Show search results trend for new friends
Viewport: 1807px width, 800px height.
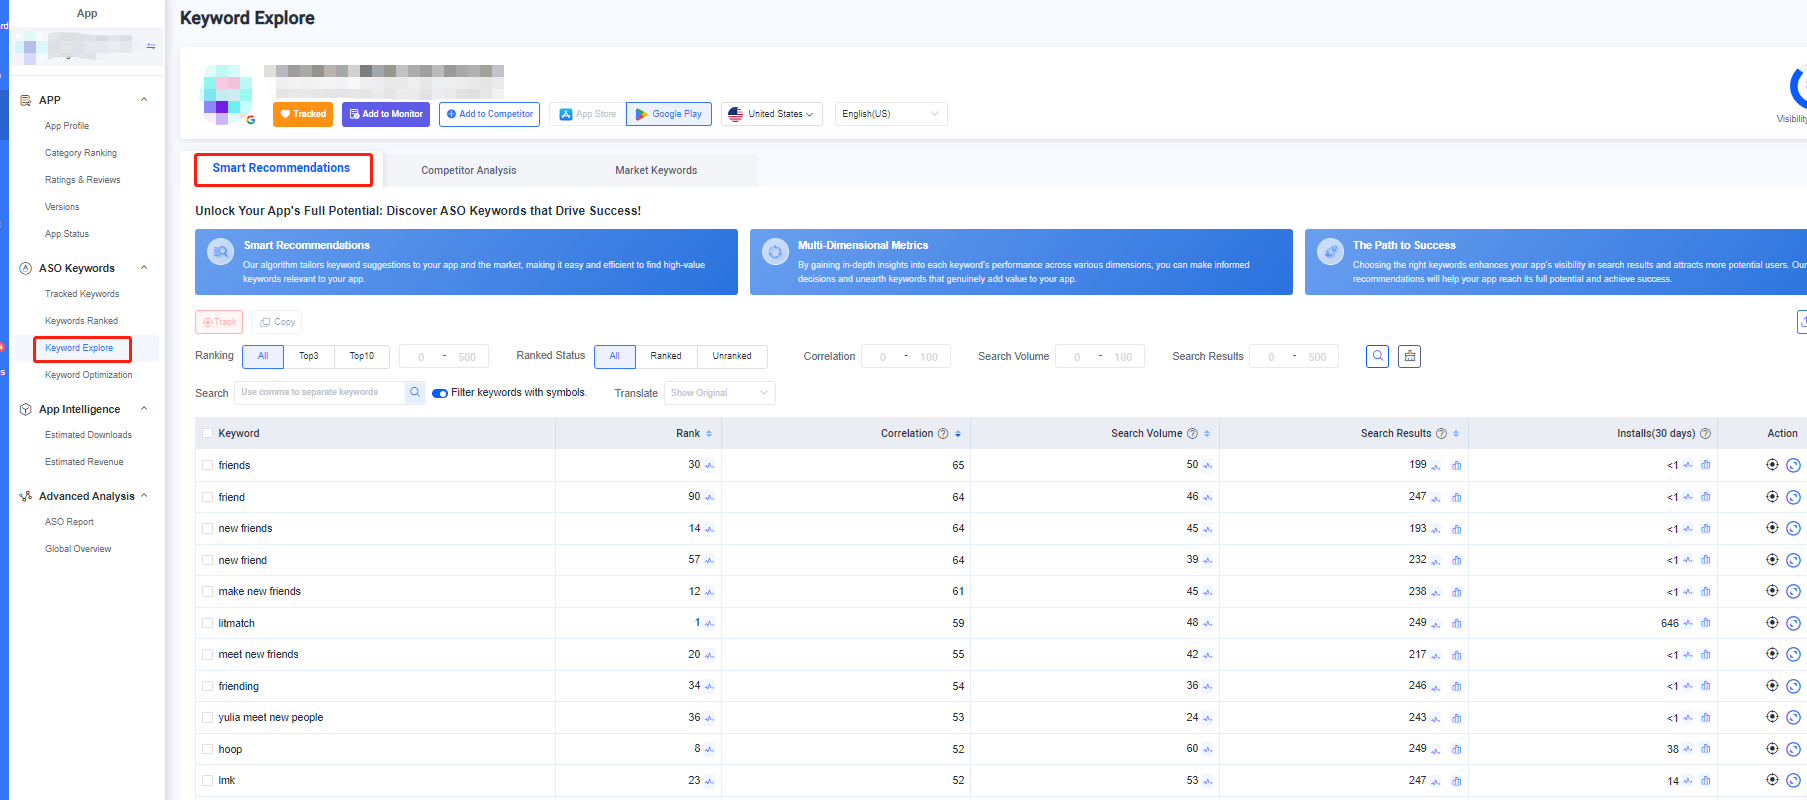tap(1436, 529)
